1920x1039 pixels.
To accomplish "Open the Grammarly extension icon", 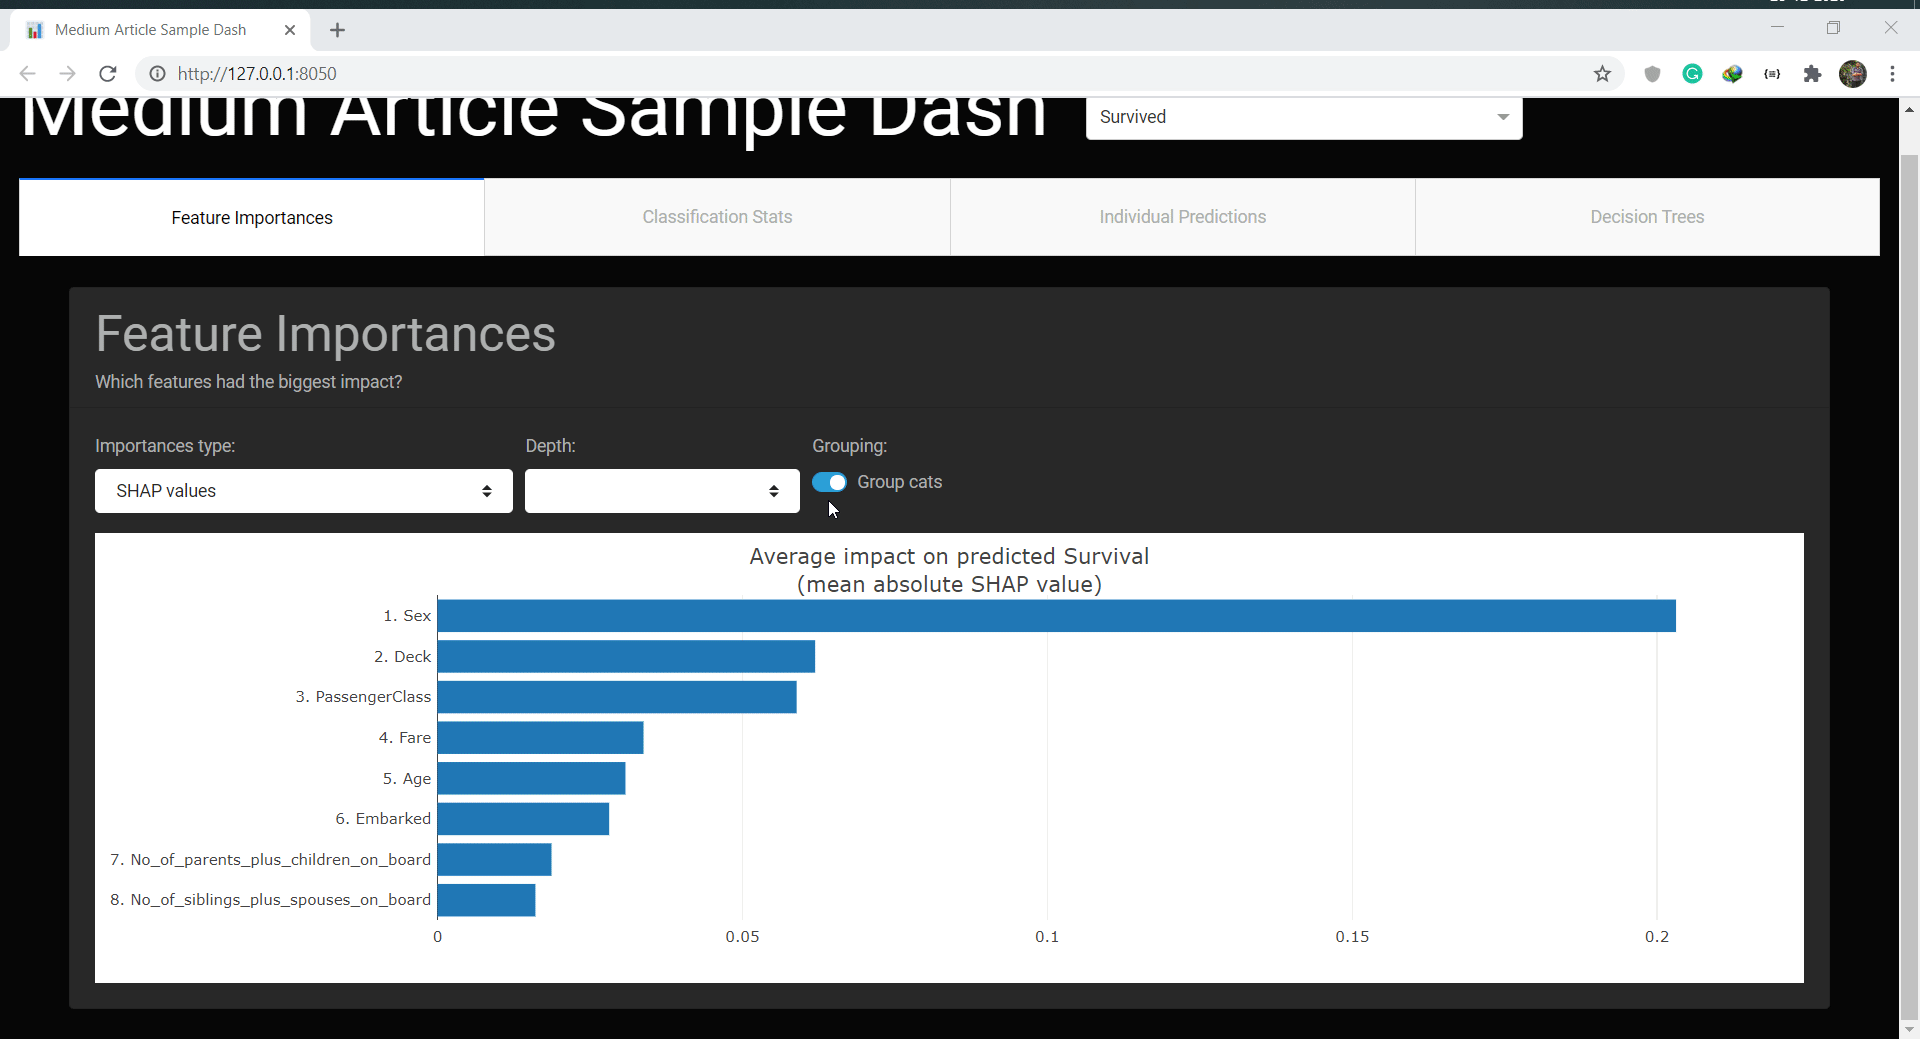I will coord(1692,73).
